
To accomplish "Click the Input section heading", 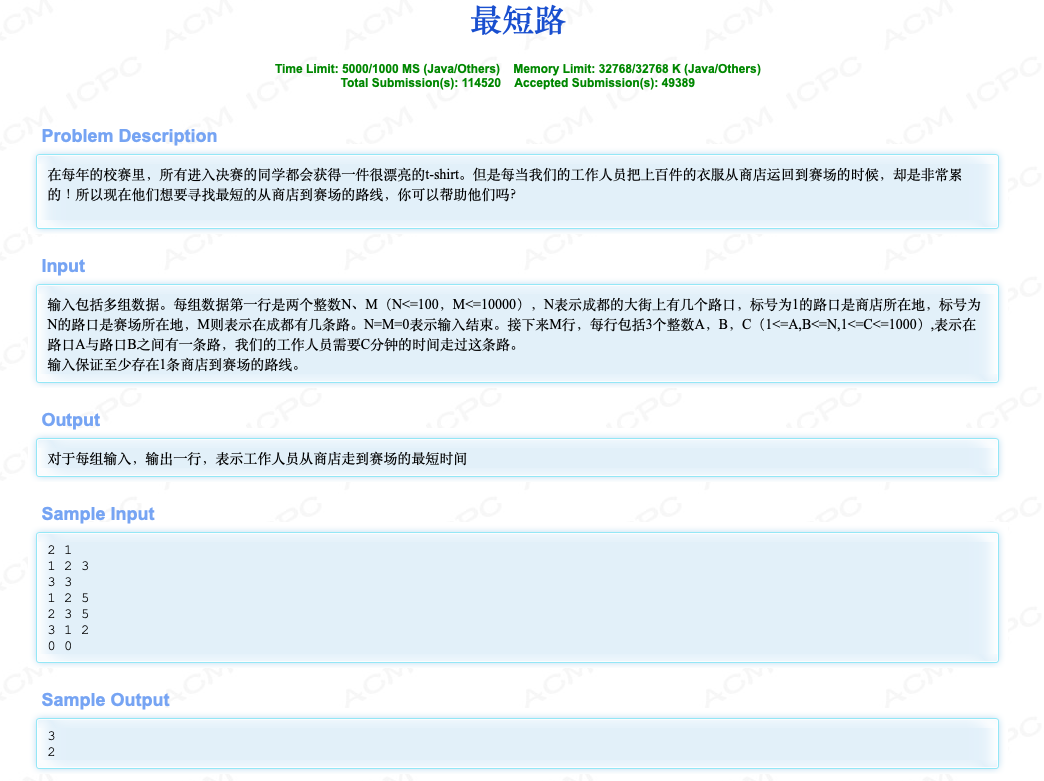I will pos(63,266).
